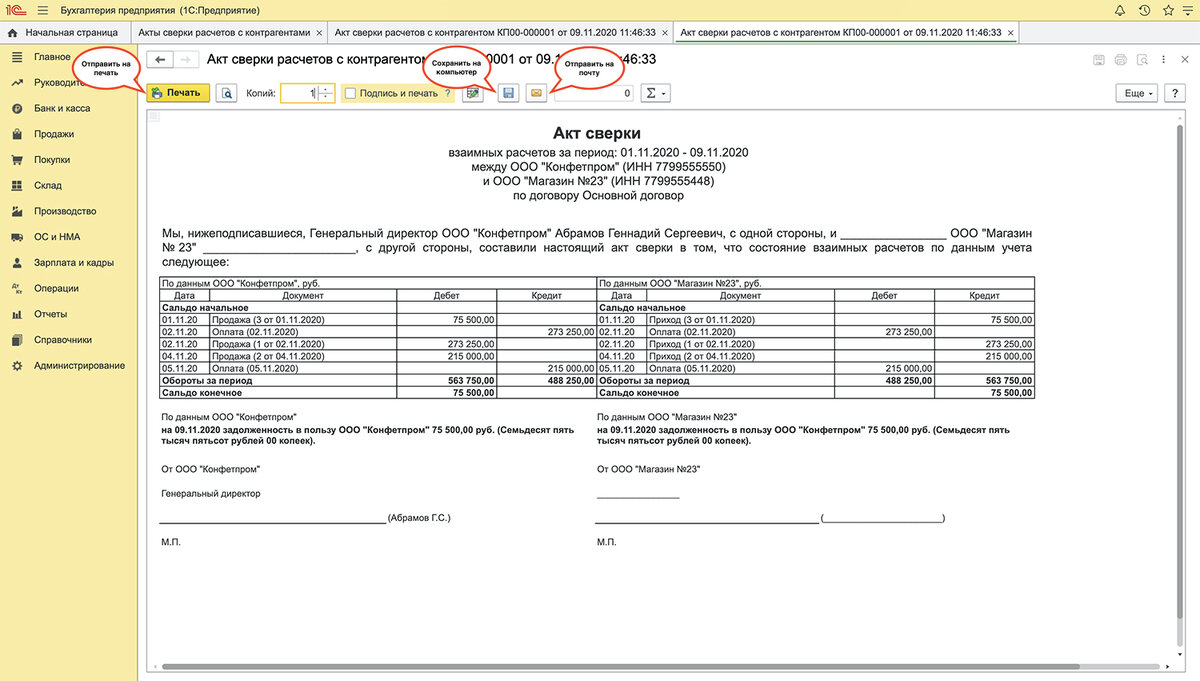The image size is (1200, 681).
Task: Select cell Продажа (1 от 02.11.2020)
Action: point(302,343)
